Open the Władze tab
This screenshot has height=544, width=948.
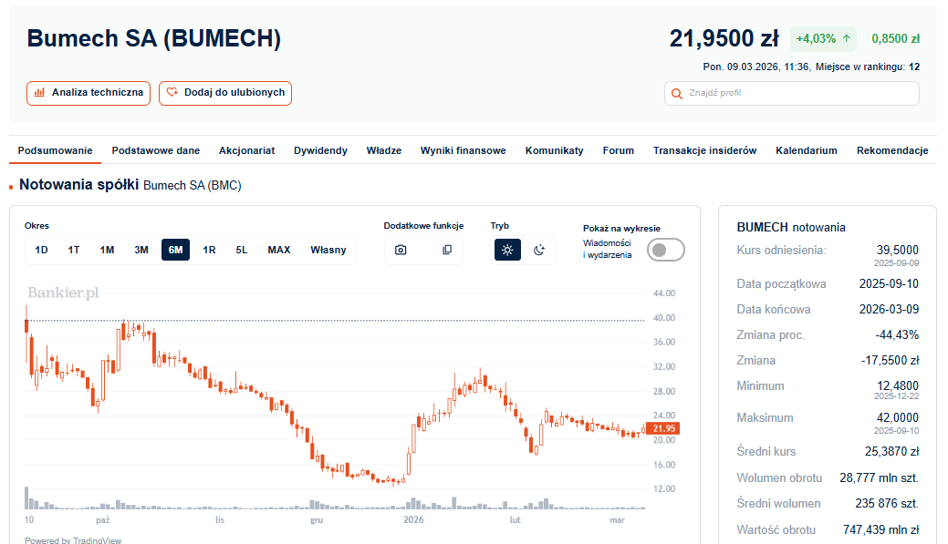point(384,151)
